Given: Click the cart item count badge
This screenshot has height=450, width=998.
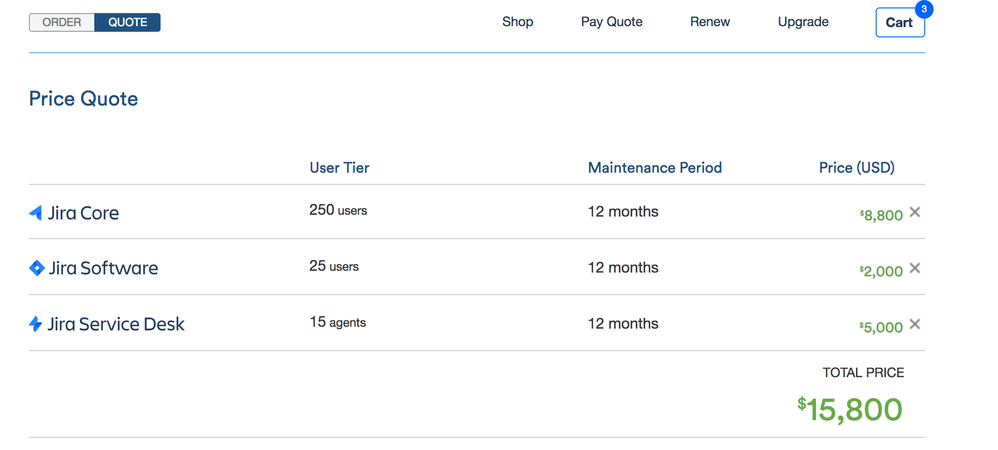Looking at the screenshot, I should pos(924,9).
